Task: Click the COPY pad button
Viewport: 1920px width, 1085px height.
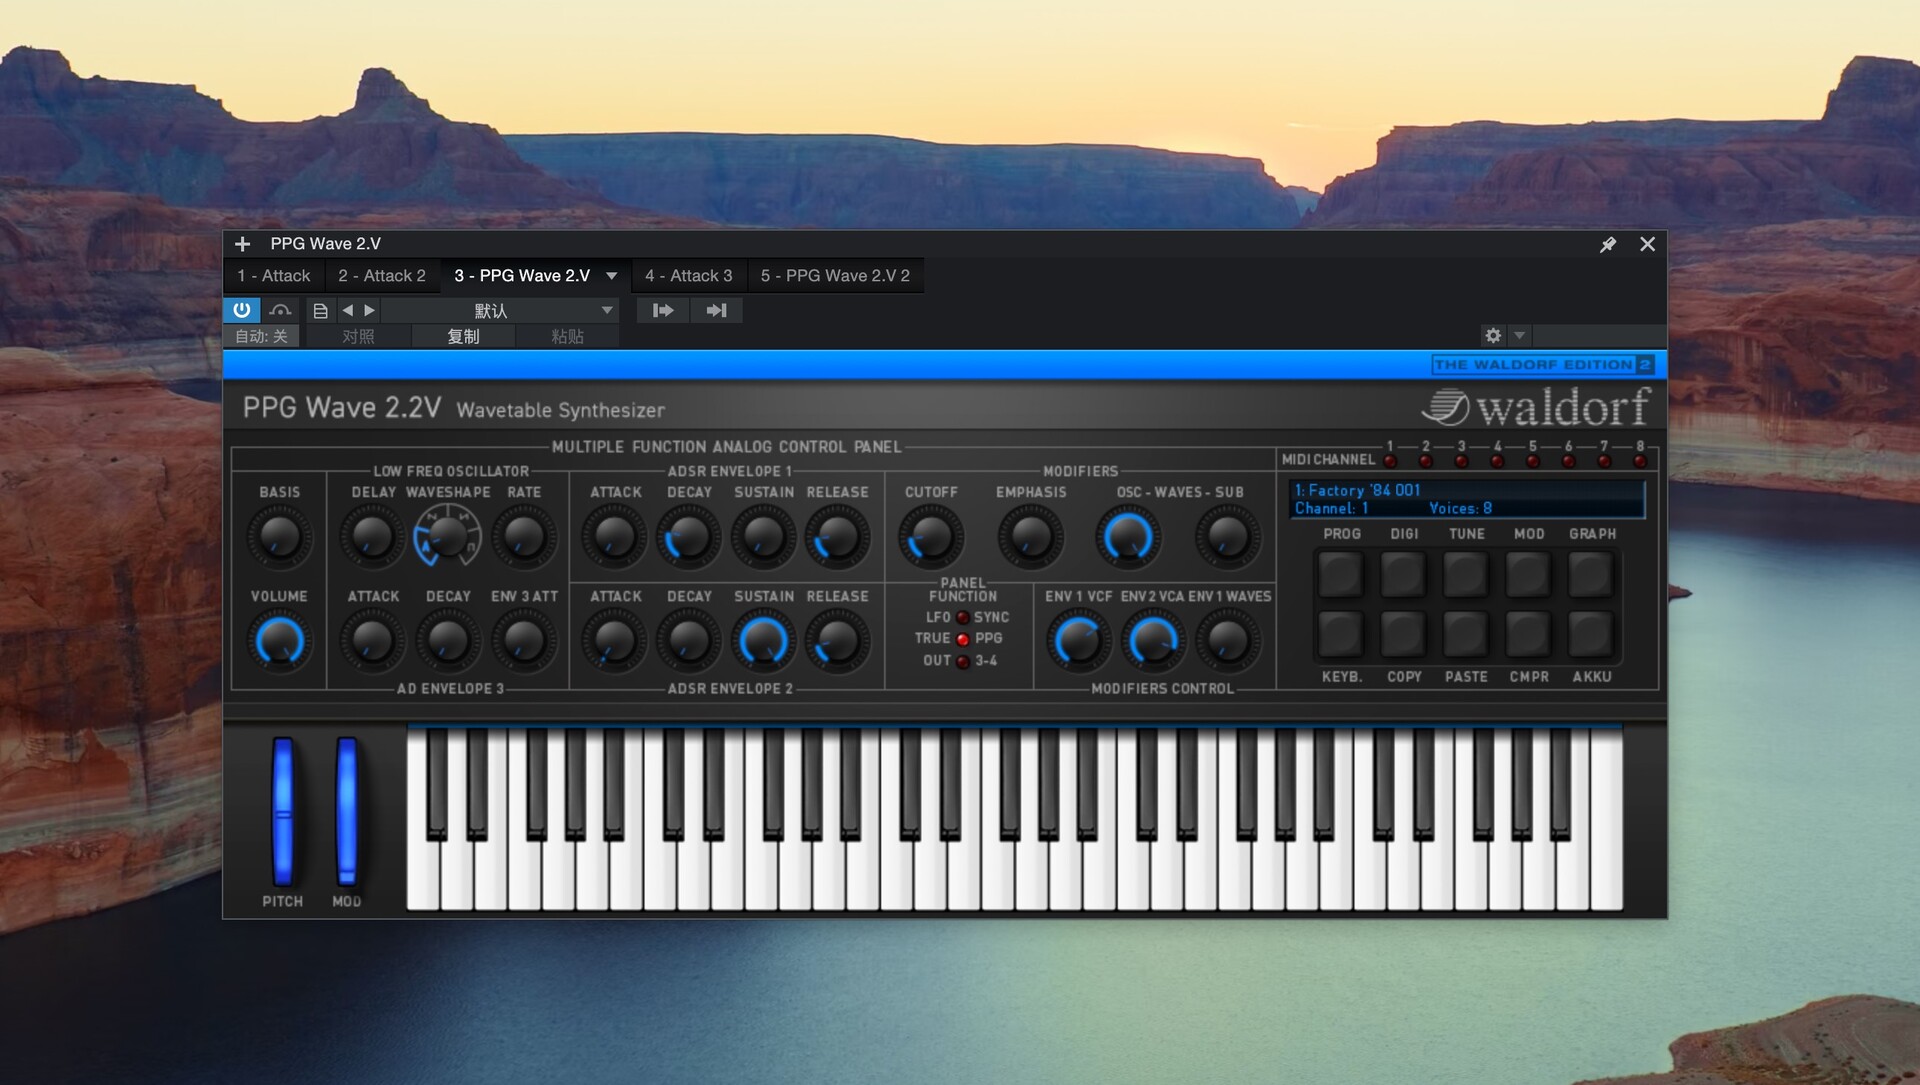Action: (x=1403, y=634)
